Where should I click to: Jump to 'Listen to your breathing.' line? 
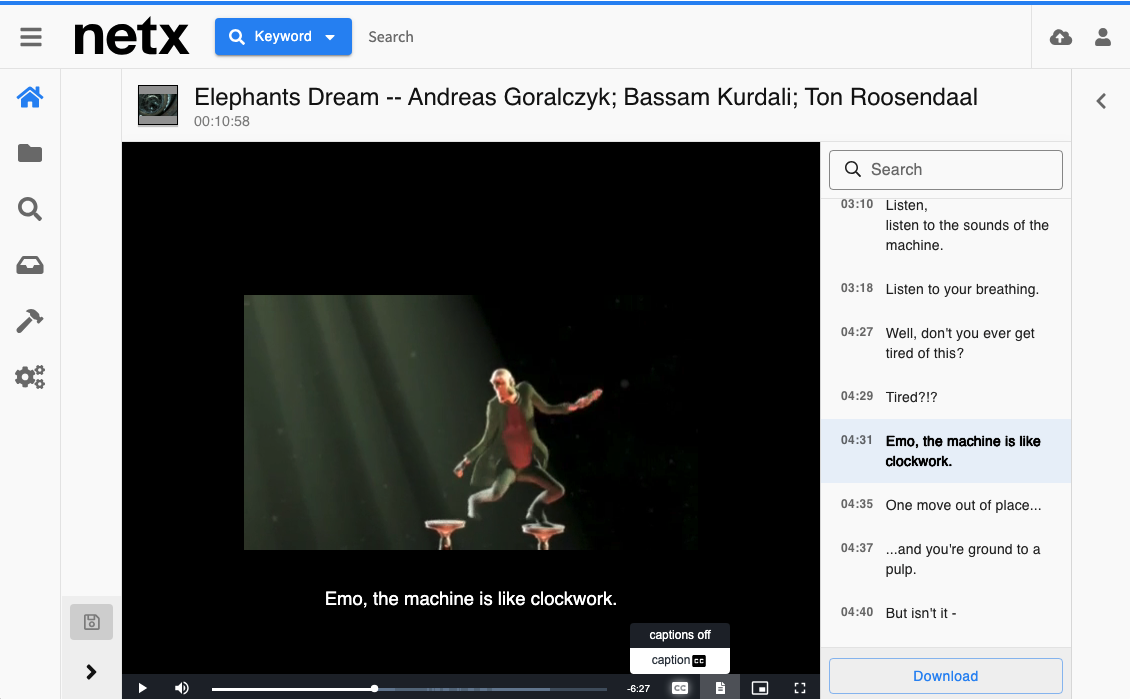click(946, 289)
